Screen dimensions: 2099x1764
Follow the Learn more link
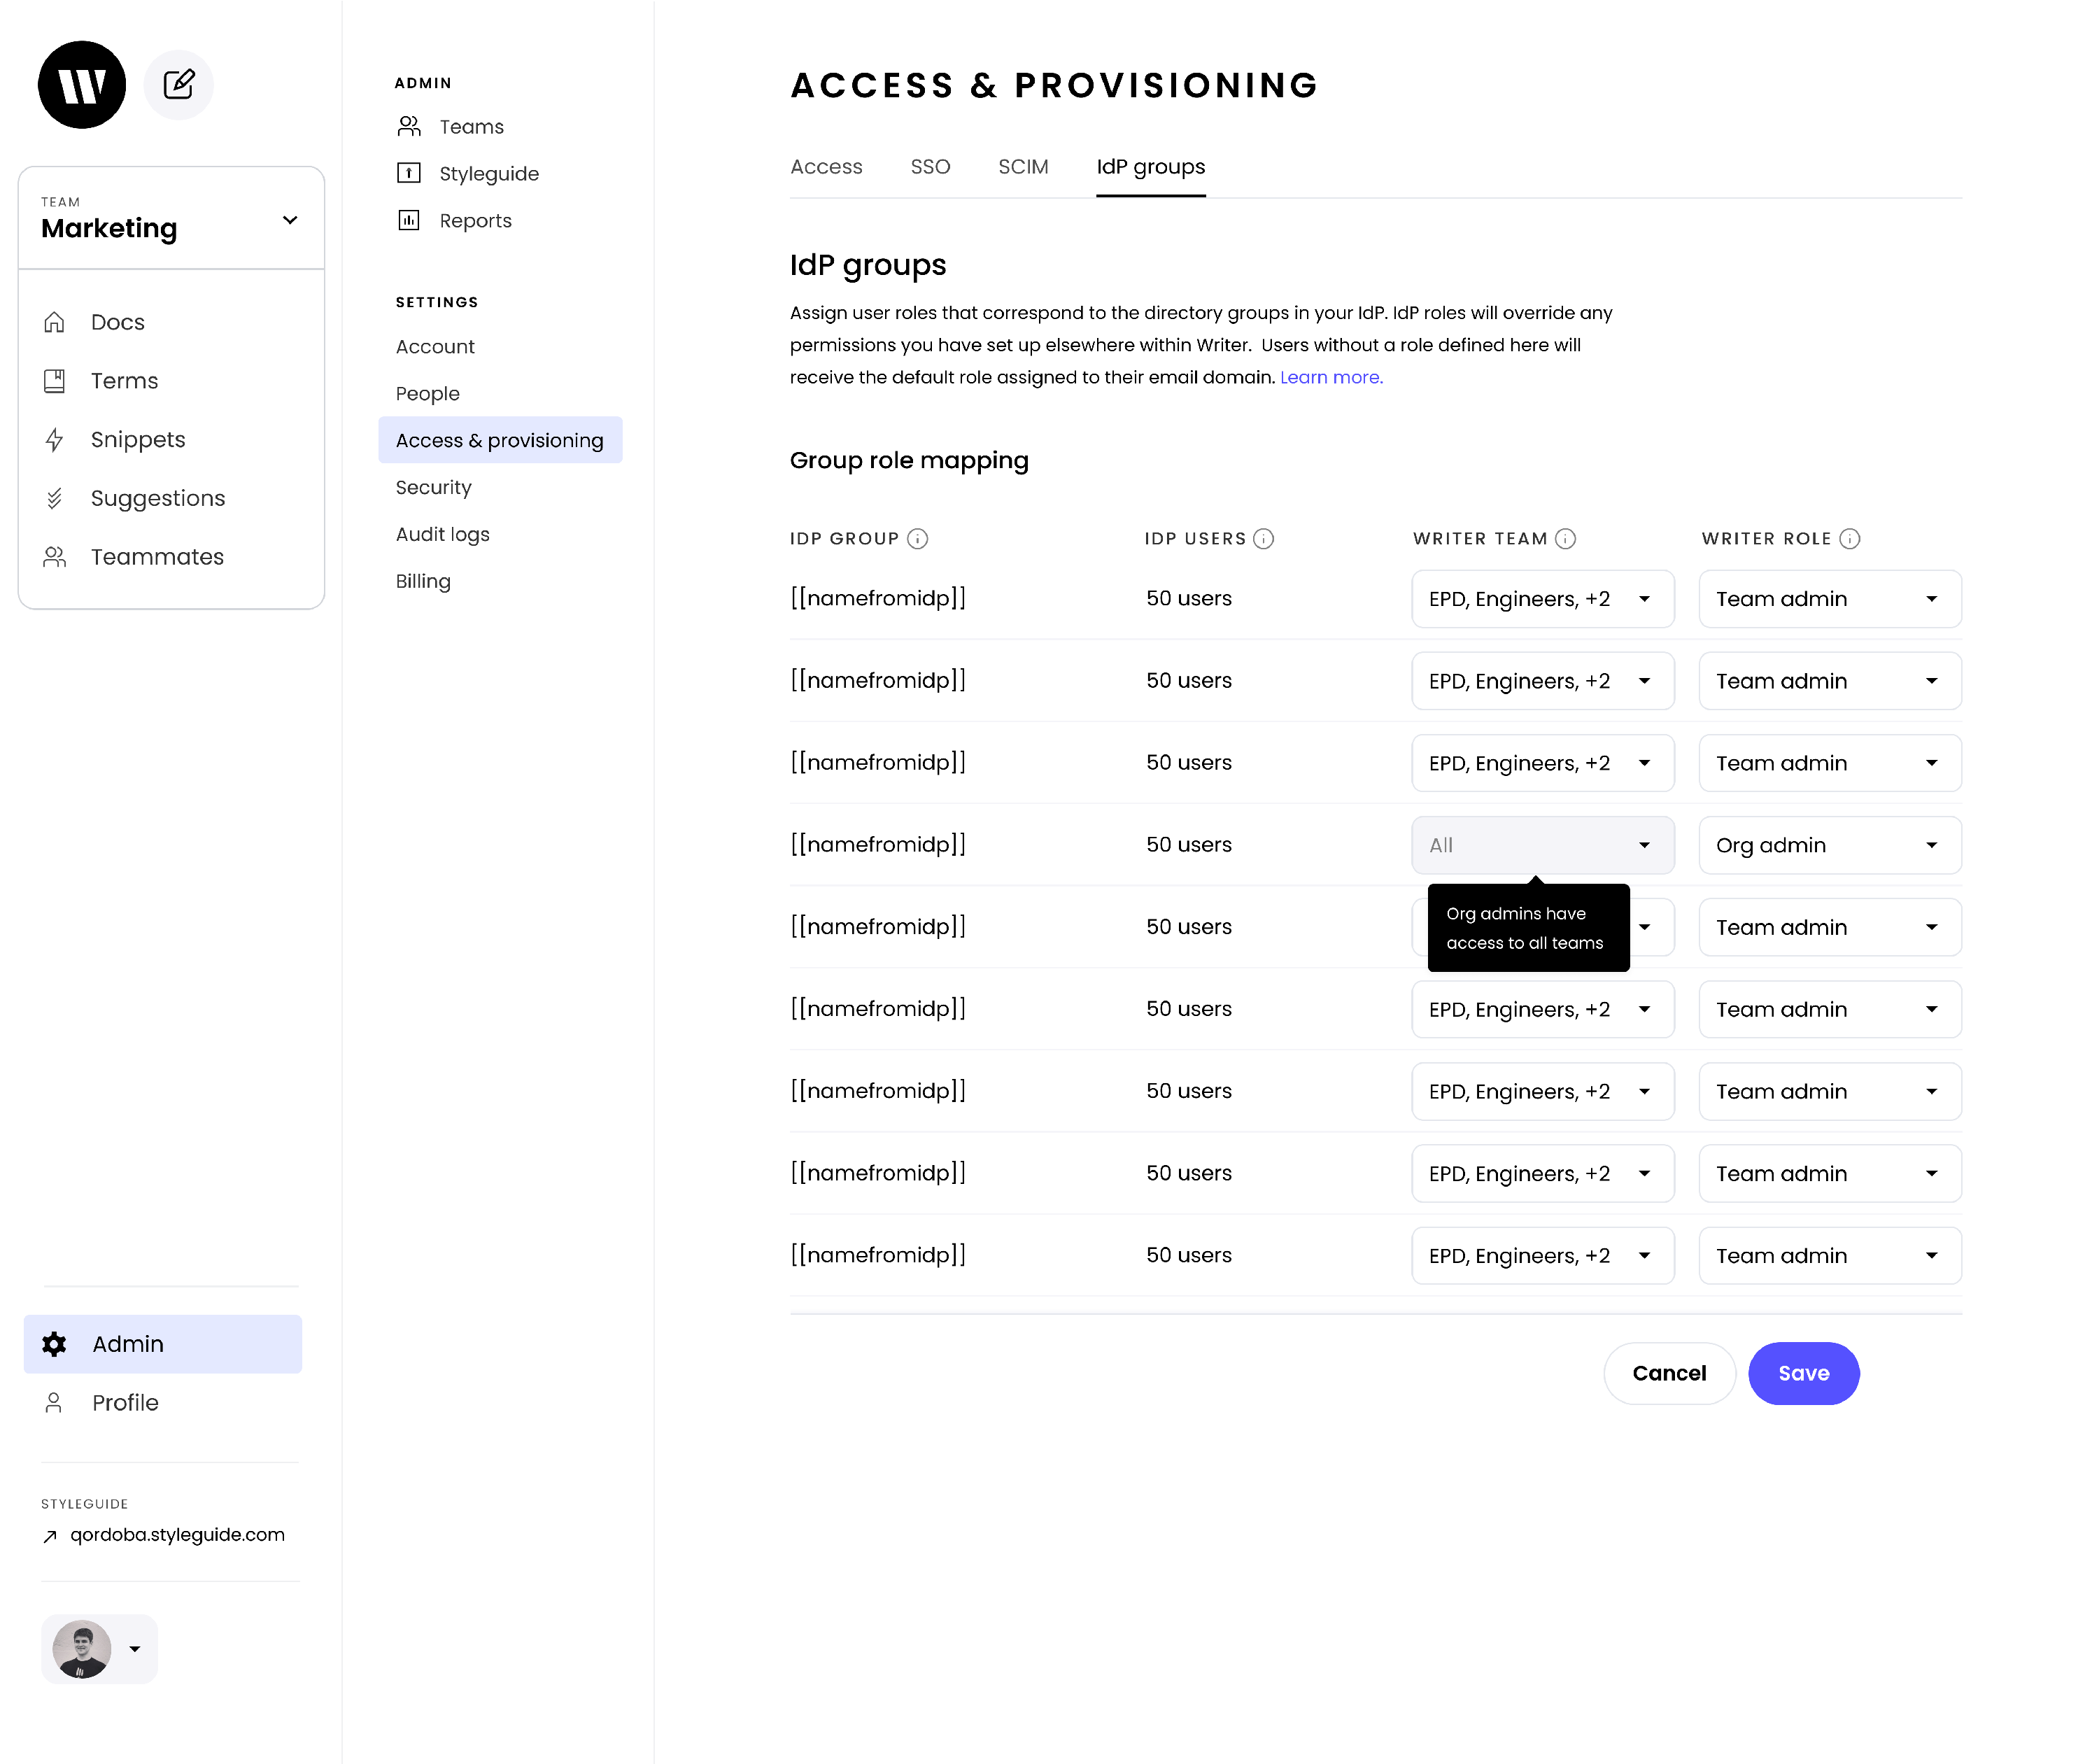(1331, 377)
